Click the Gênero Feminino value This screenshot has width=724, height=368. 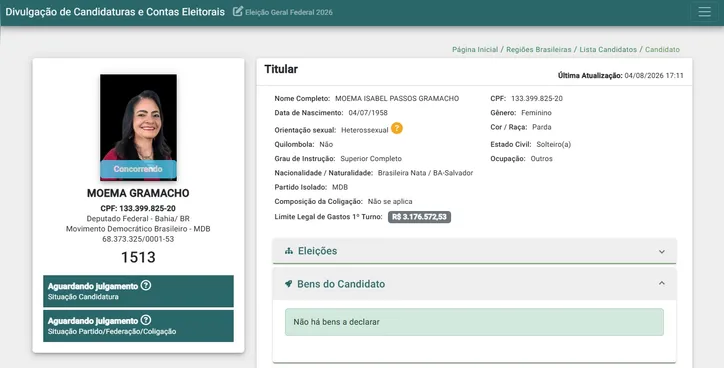[537, 113]
